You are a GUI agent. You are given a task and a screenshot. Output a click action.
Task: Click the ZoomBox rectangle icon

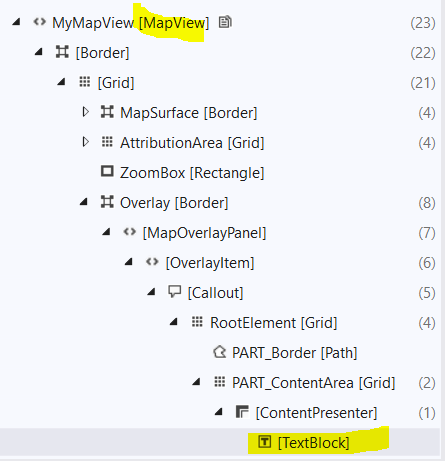point(107,171)
